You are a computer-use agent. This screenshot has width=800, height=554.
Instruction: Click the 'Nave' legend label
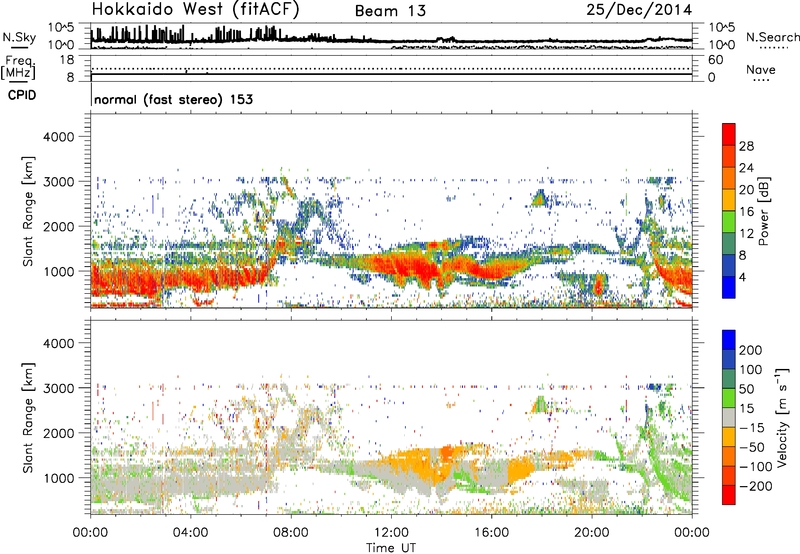click(x=760, y=70)
